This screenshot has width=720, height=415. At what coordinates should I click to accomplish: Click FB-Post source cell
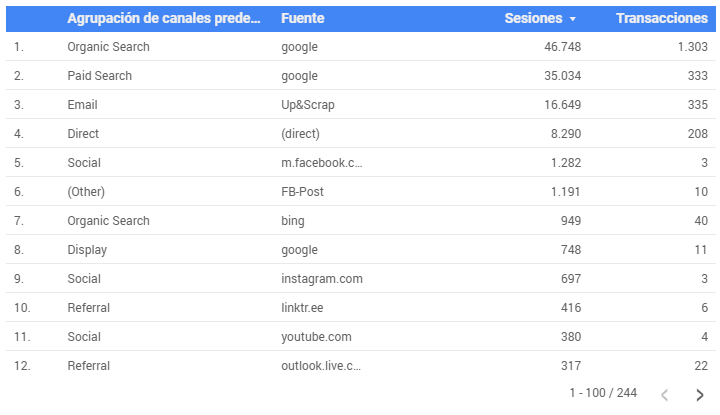click(302, 191)
